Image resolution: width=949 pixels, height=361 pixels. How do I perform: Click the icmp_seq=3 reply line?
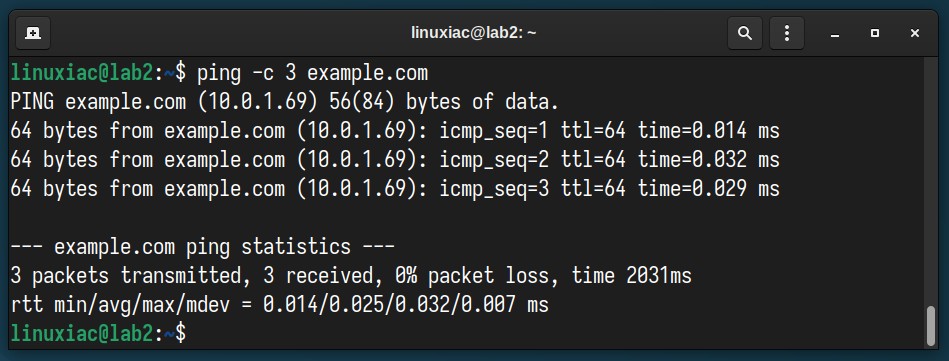(x=395, y=189)
